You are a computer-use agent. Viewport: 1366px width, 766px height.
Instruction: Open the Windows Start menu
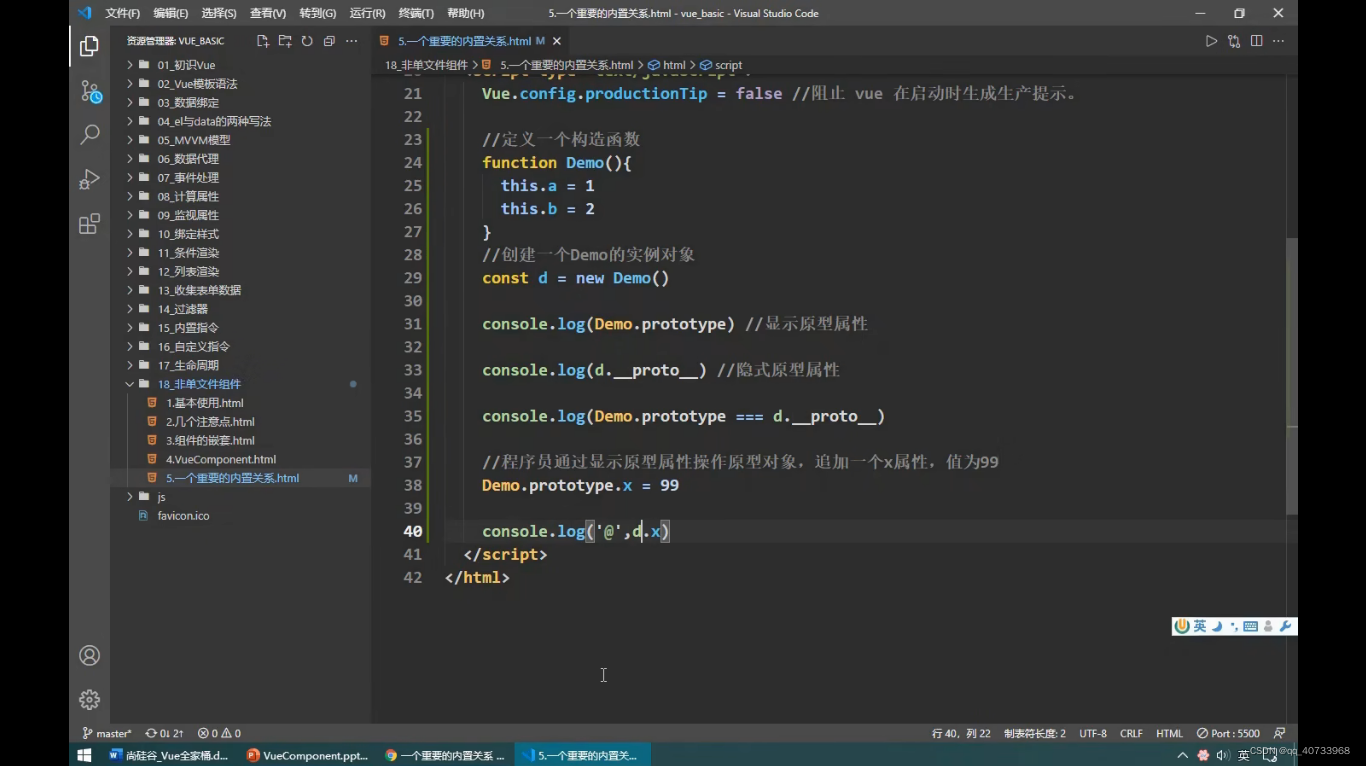pos(84,755)
